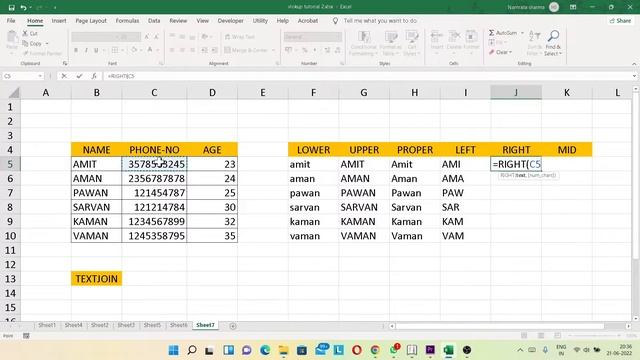Click Namrata Sharma account name
Viewport: 640px width, 360px height.
(x=526, y=7)
